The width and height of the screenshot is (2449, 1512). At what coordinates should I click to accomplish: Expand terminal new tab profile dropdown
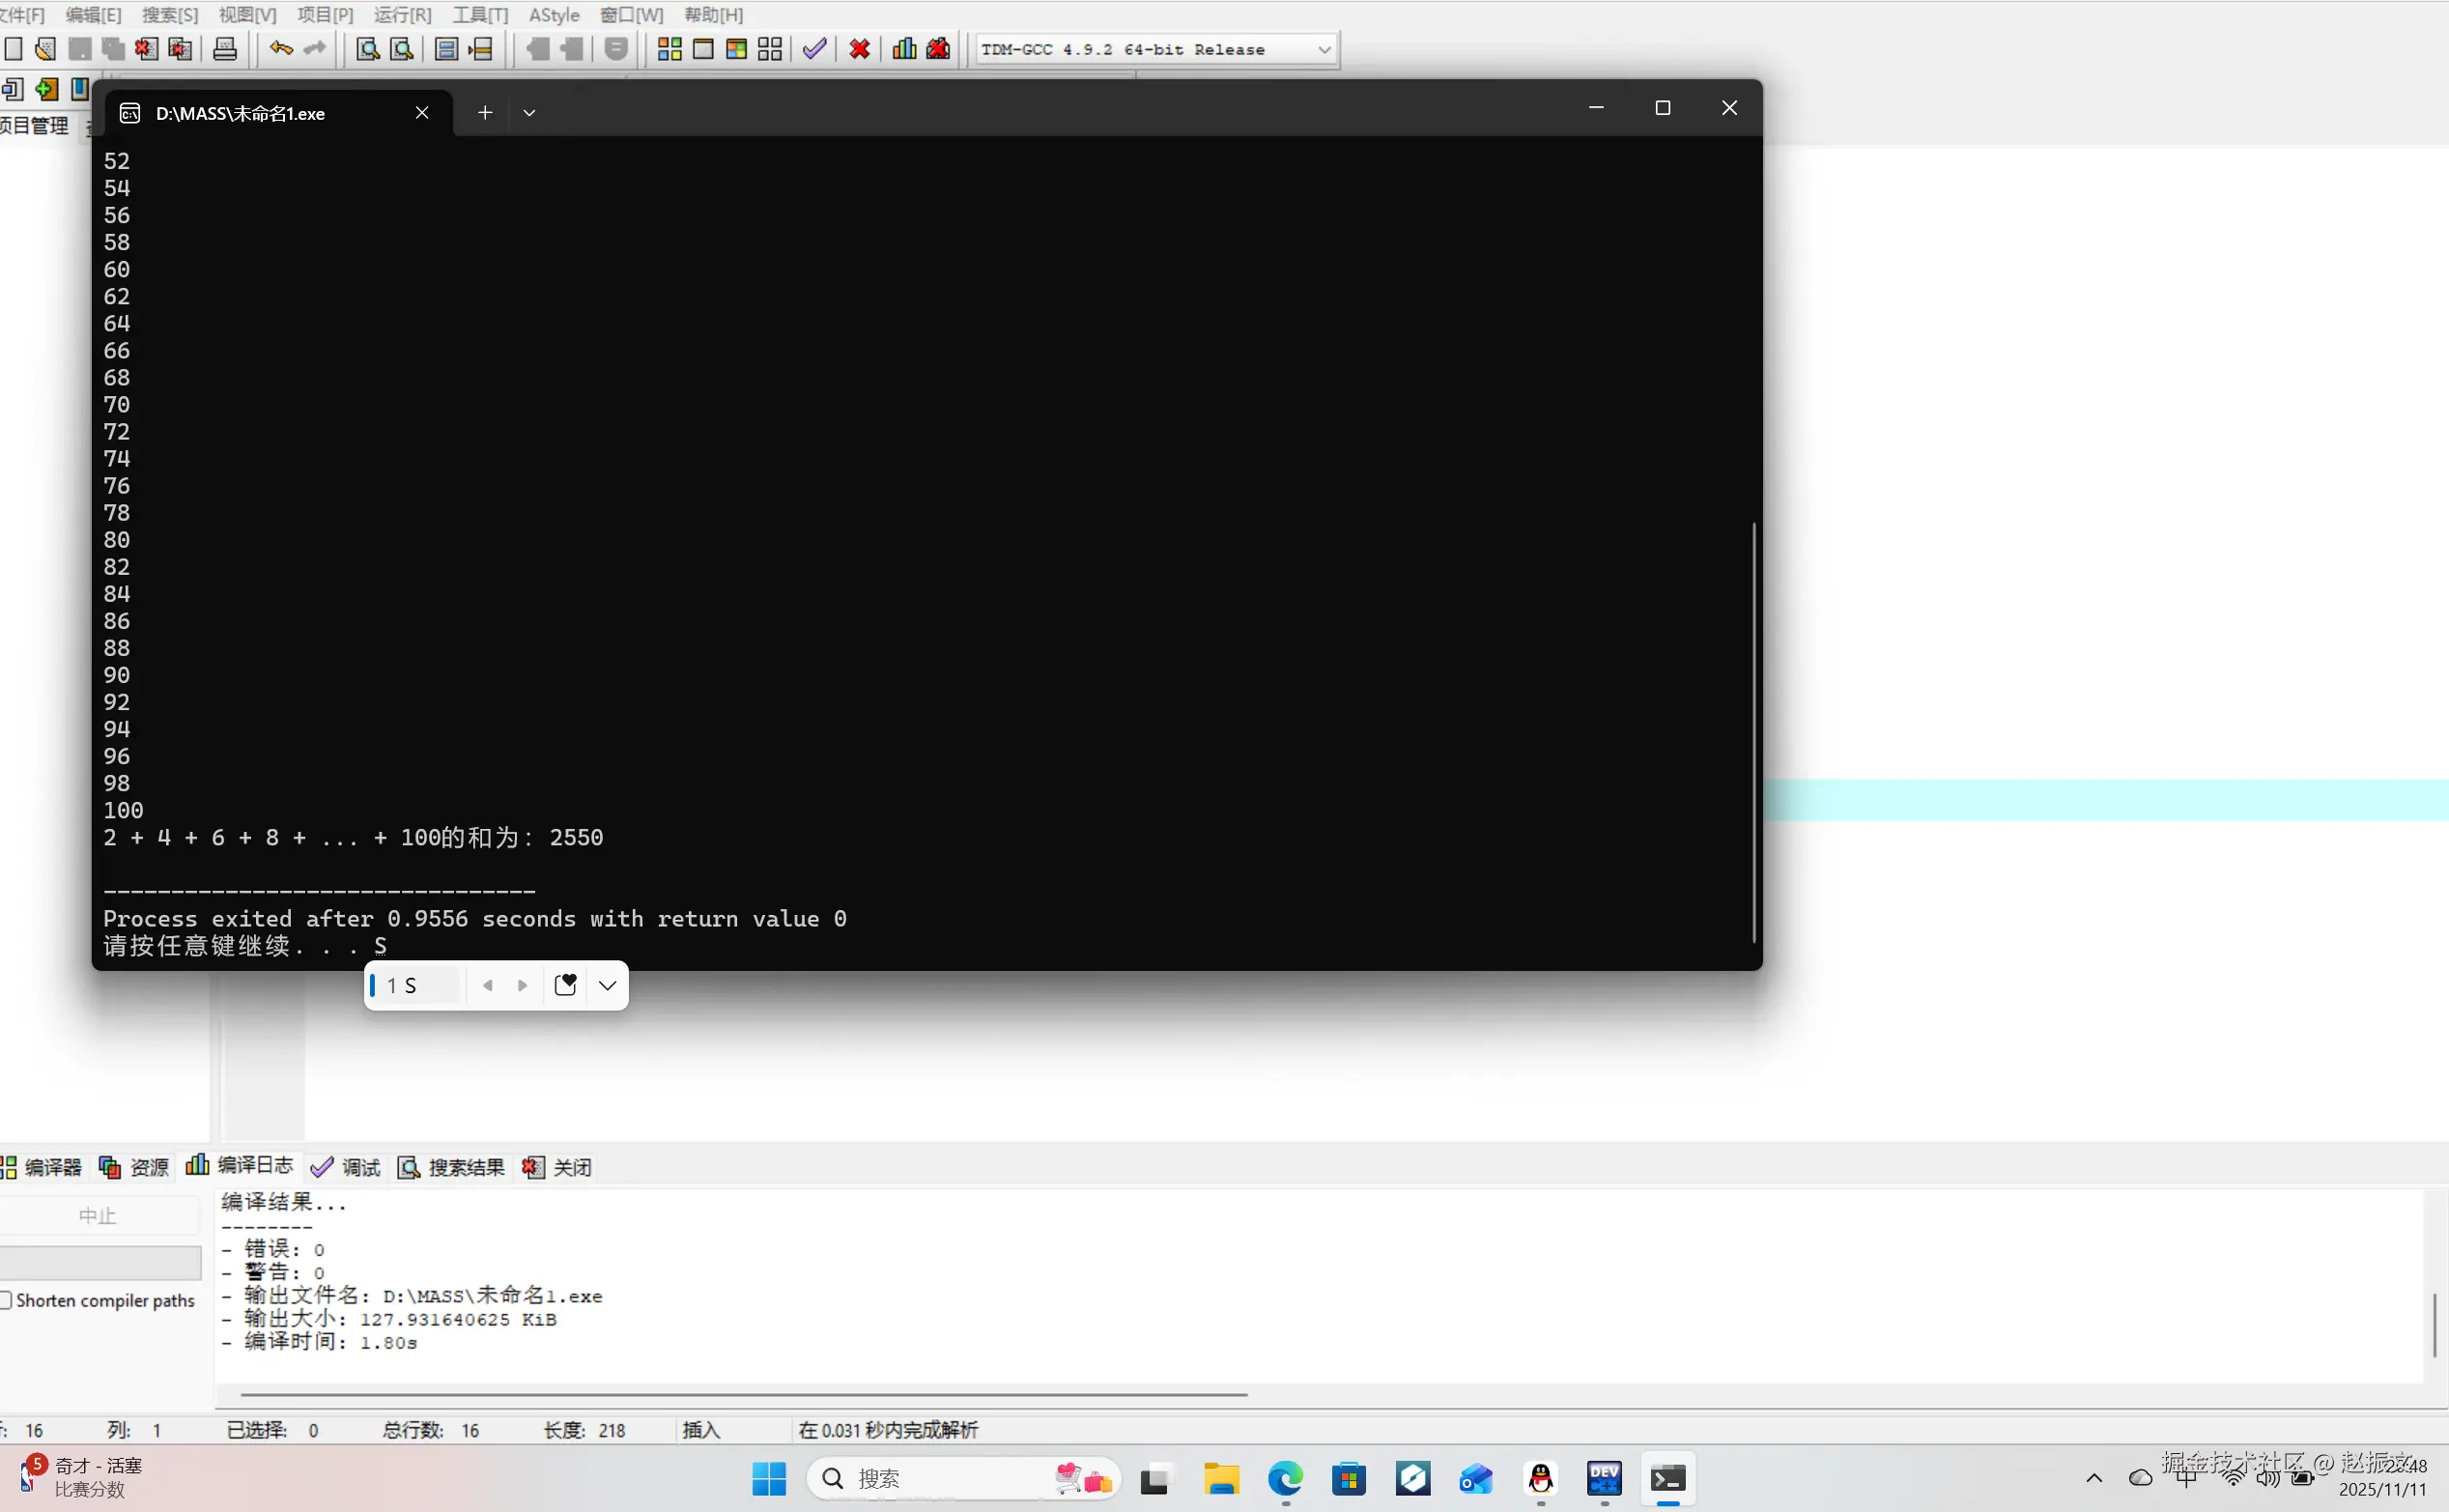pos(529,113)
